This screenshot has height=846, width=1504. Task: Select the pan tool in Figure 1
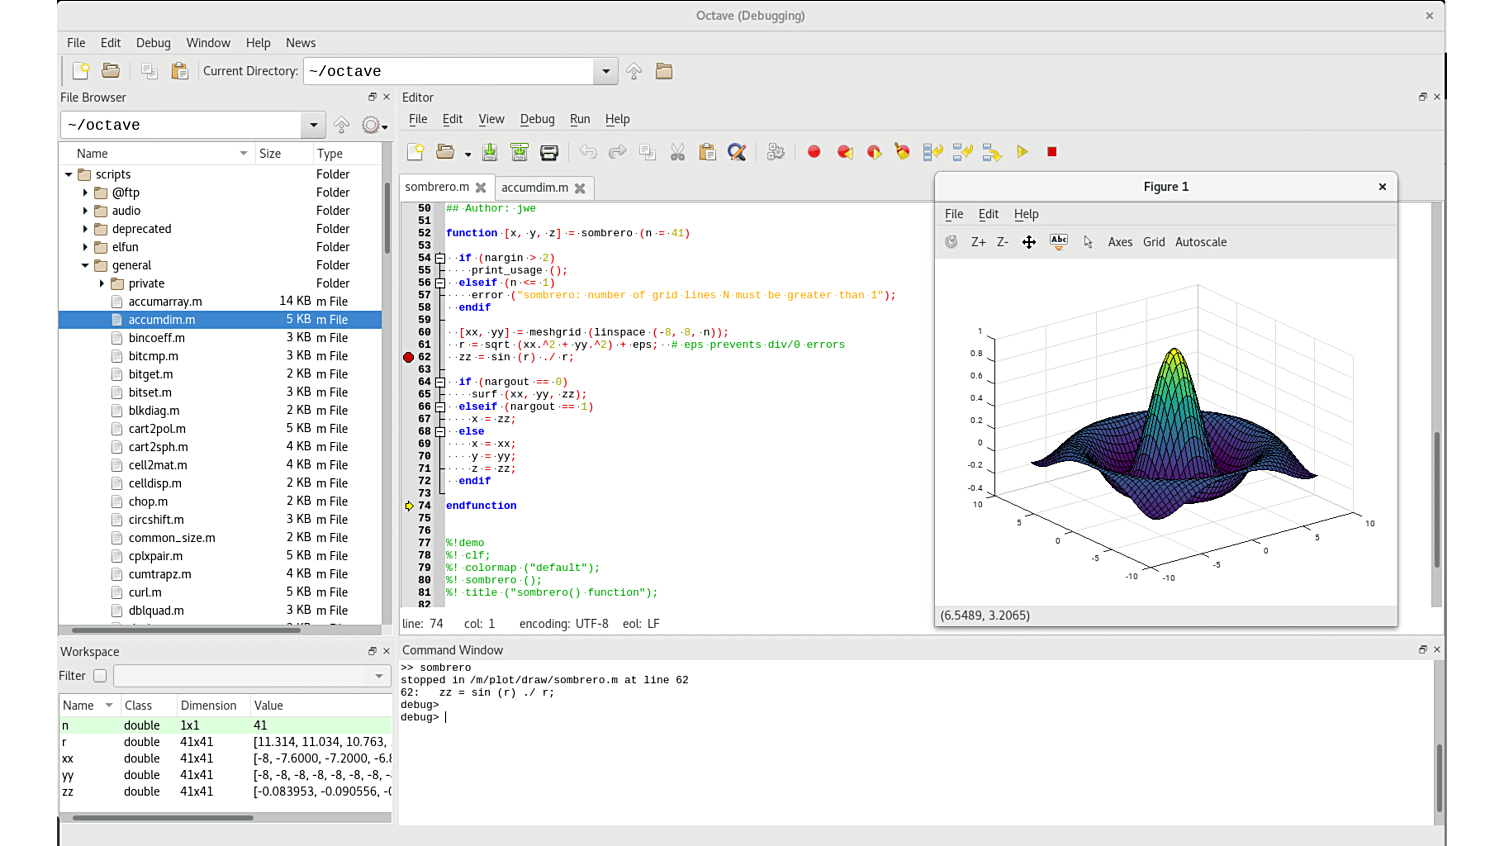pyautogui.click(x=1028, y=242)
